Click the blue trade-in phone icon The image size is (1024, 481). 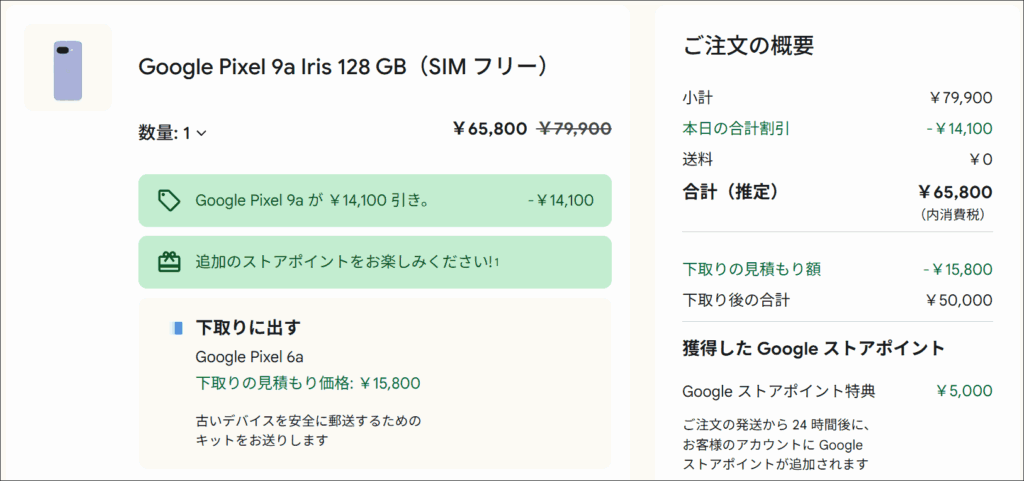[178, 327]
